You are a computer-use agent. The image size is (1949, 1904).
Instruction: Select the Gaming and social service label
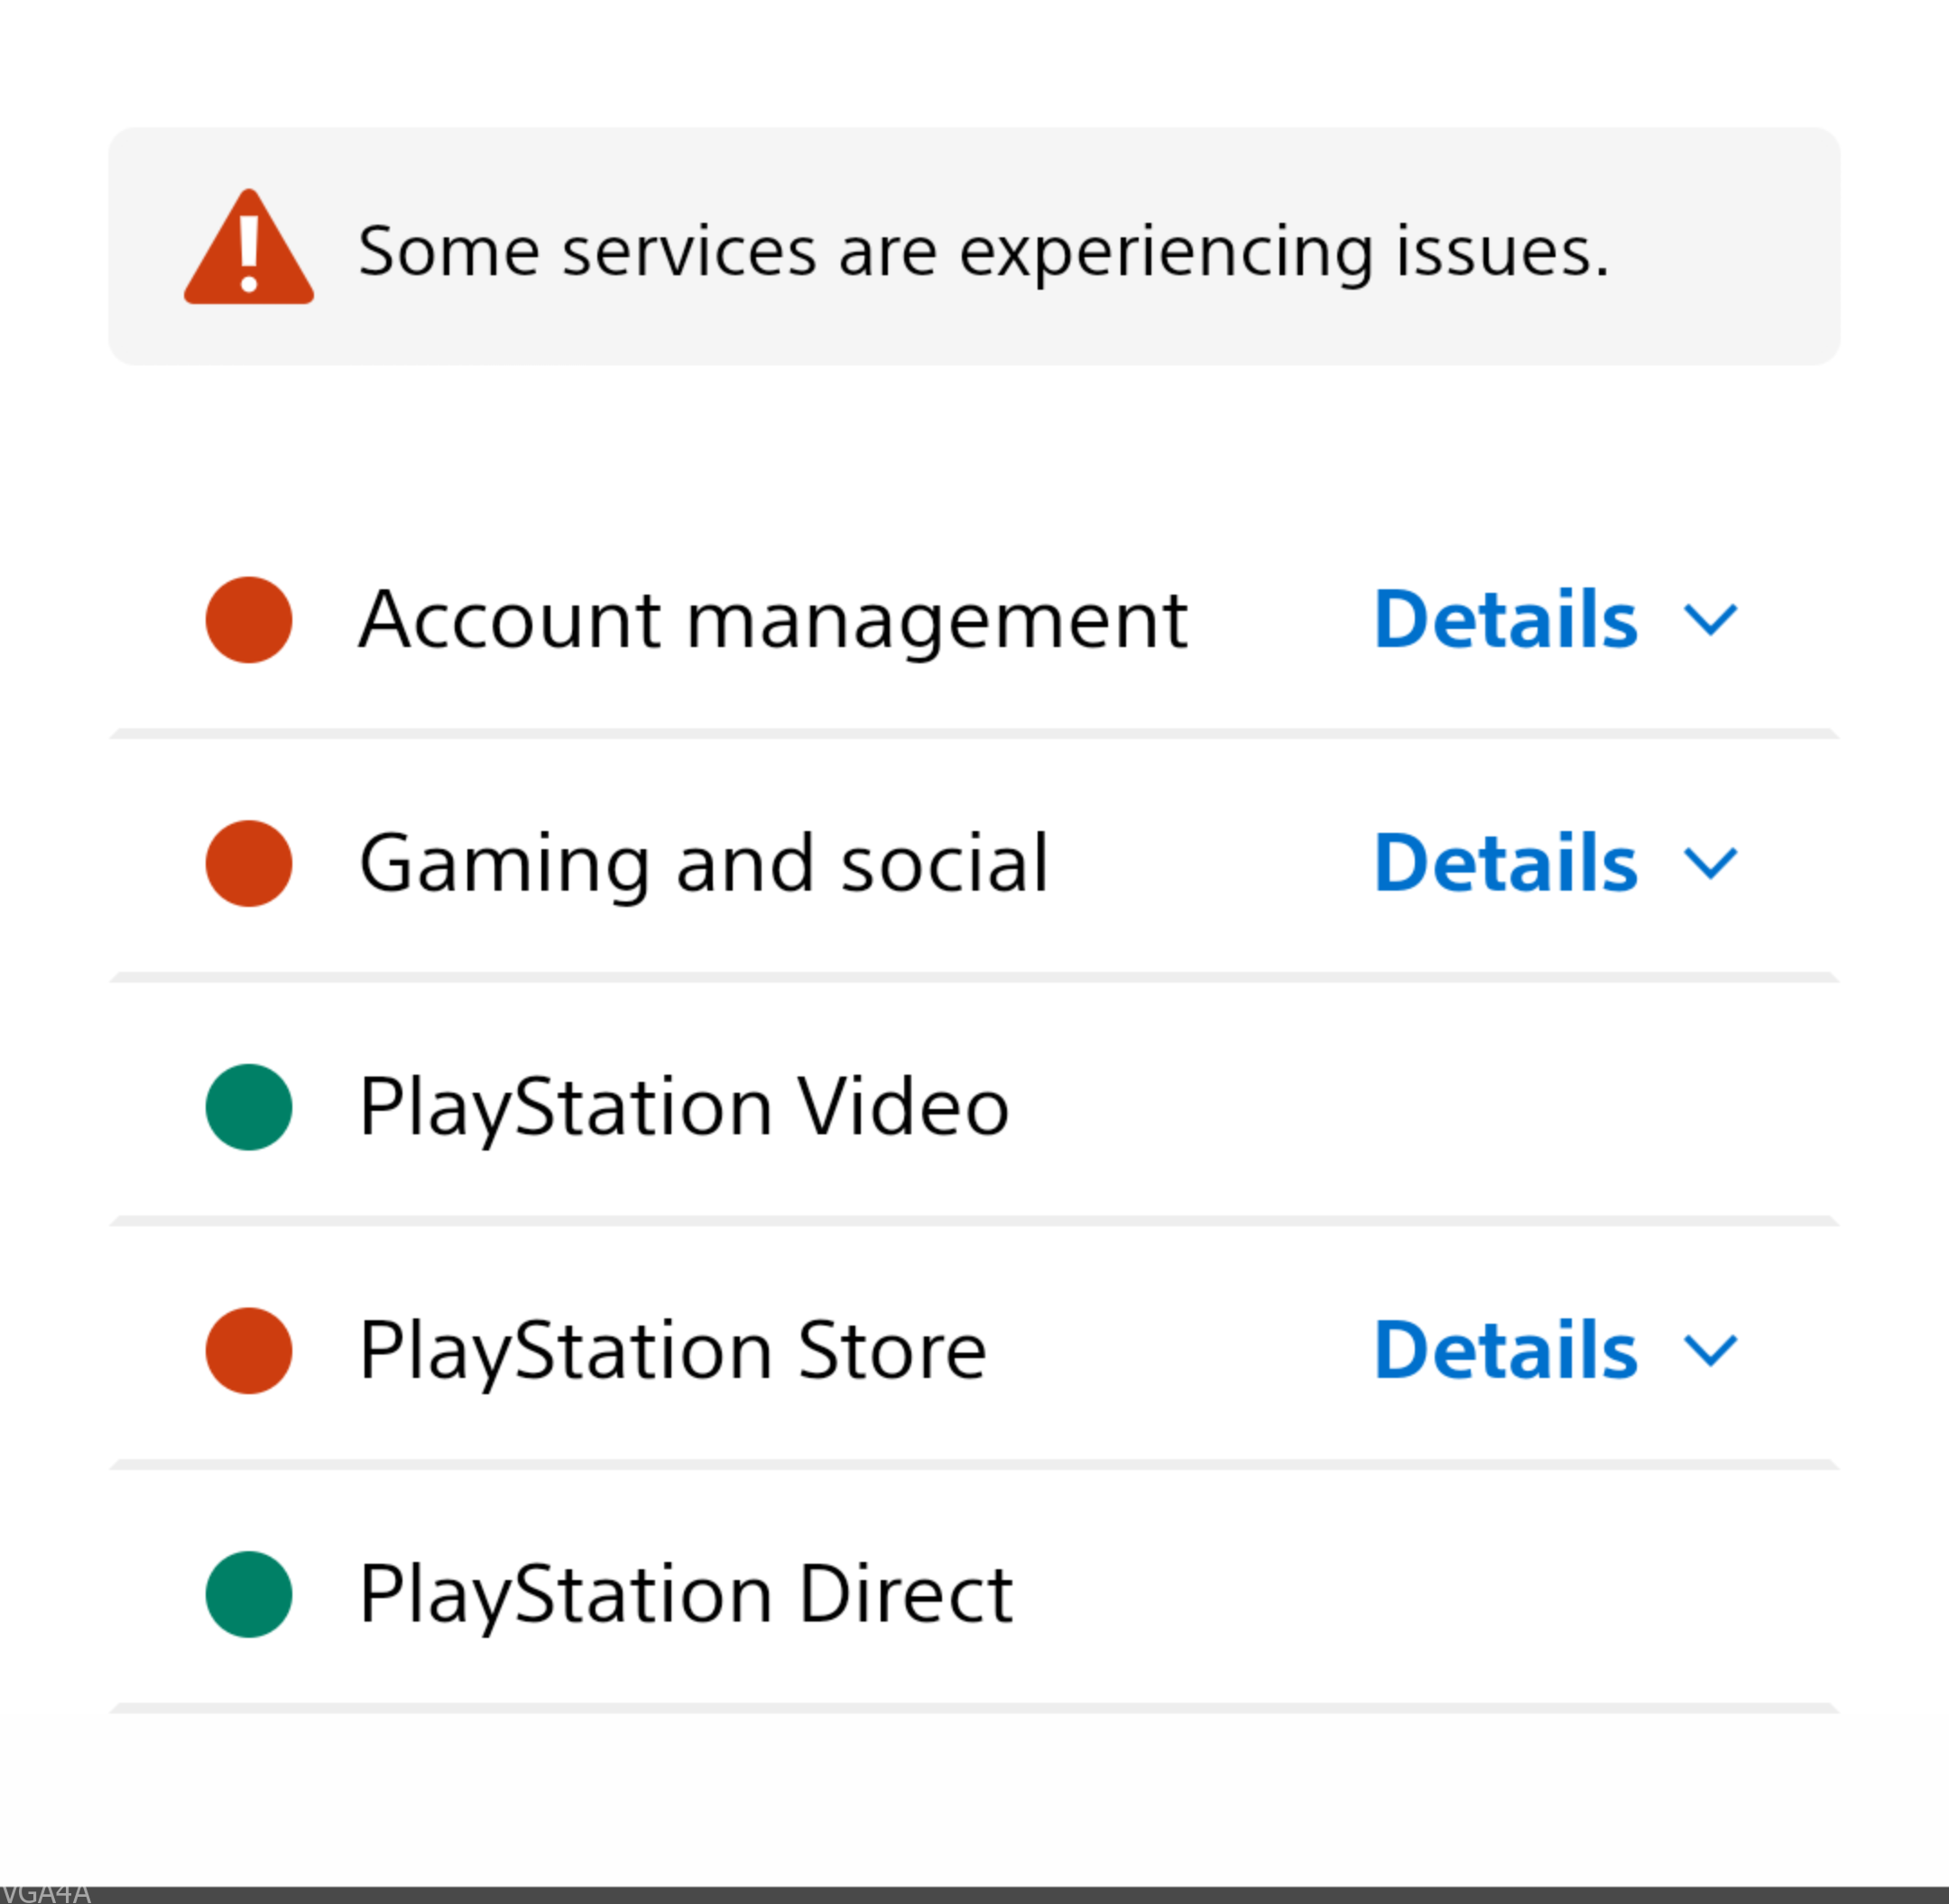(703, 864)
